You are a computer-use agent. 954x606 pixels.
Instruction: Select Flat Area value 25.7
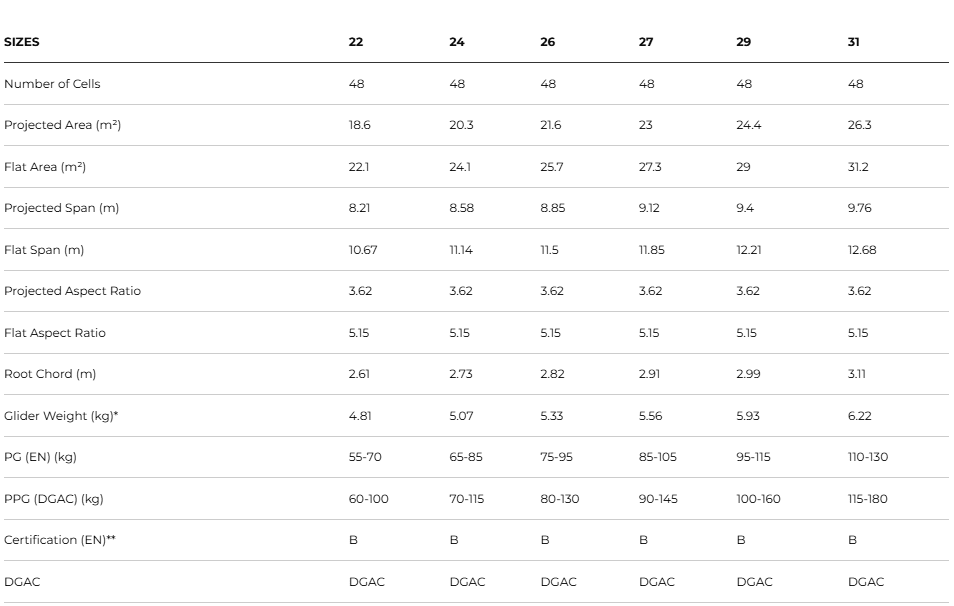pyautogui.click(x=552, y=167)
